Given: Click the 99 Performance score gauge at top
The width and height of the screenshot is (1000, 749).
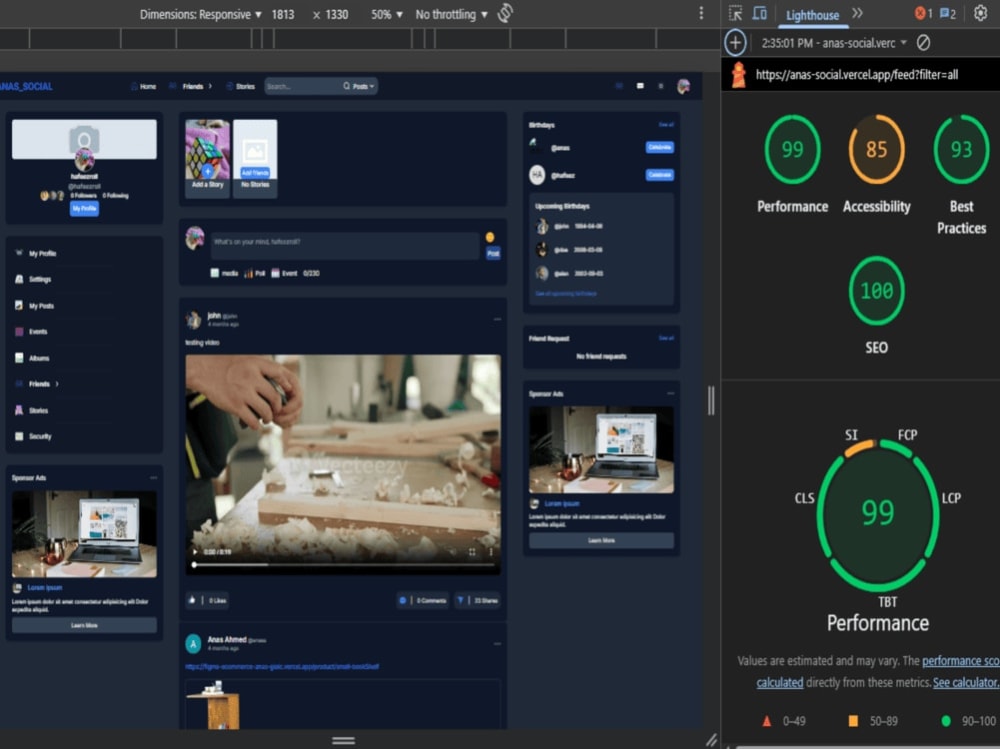Looking at the screenshot, I should [792, 149].
